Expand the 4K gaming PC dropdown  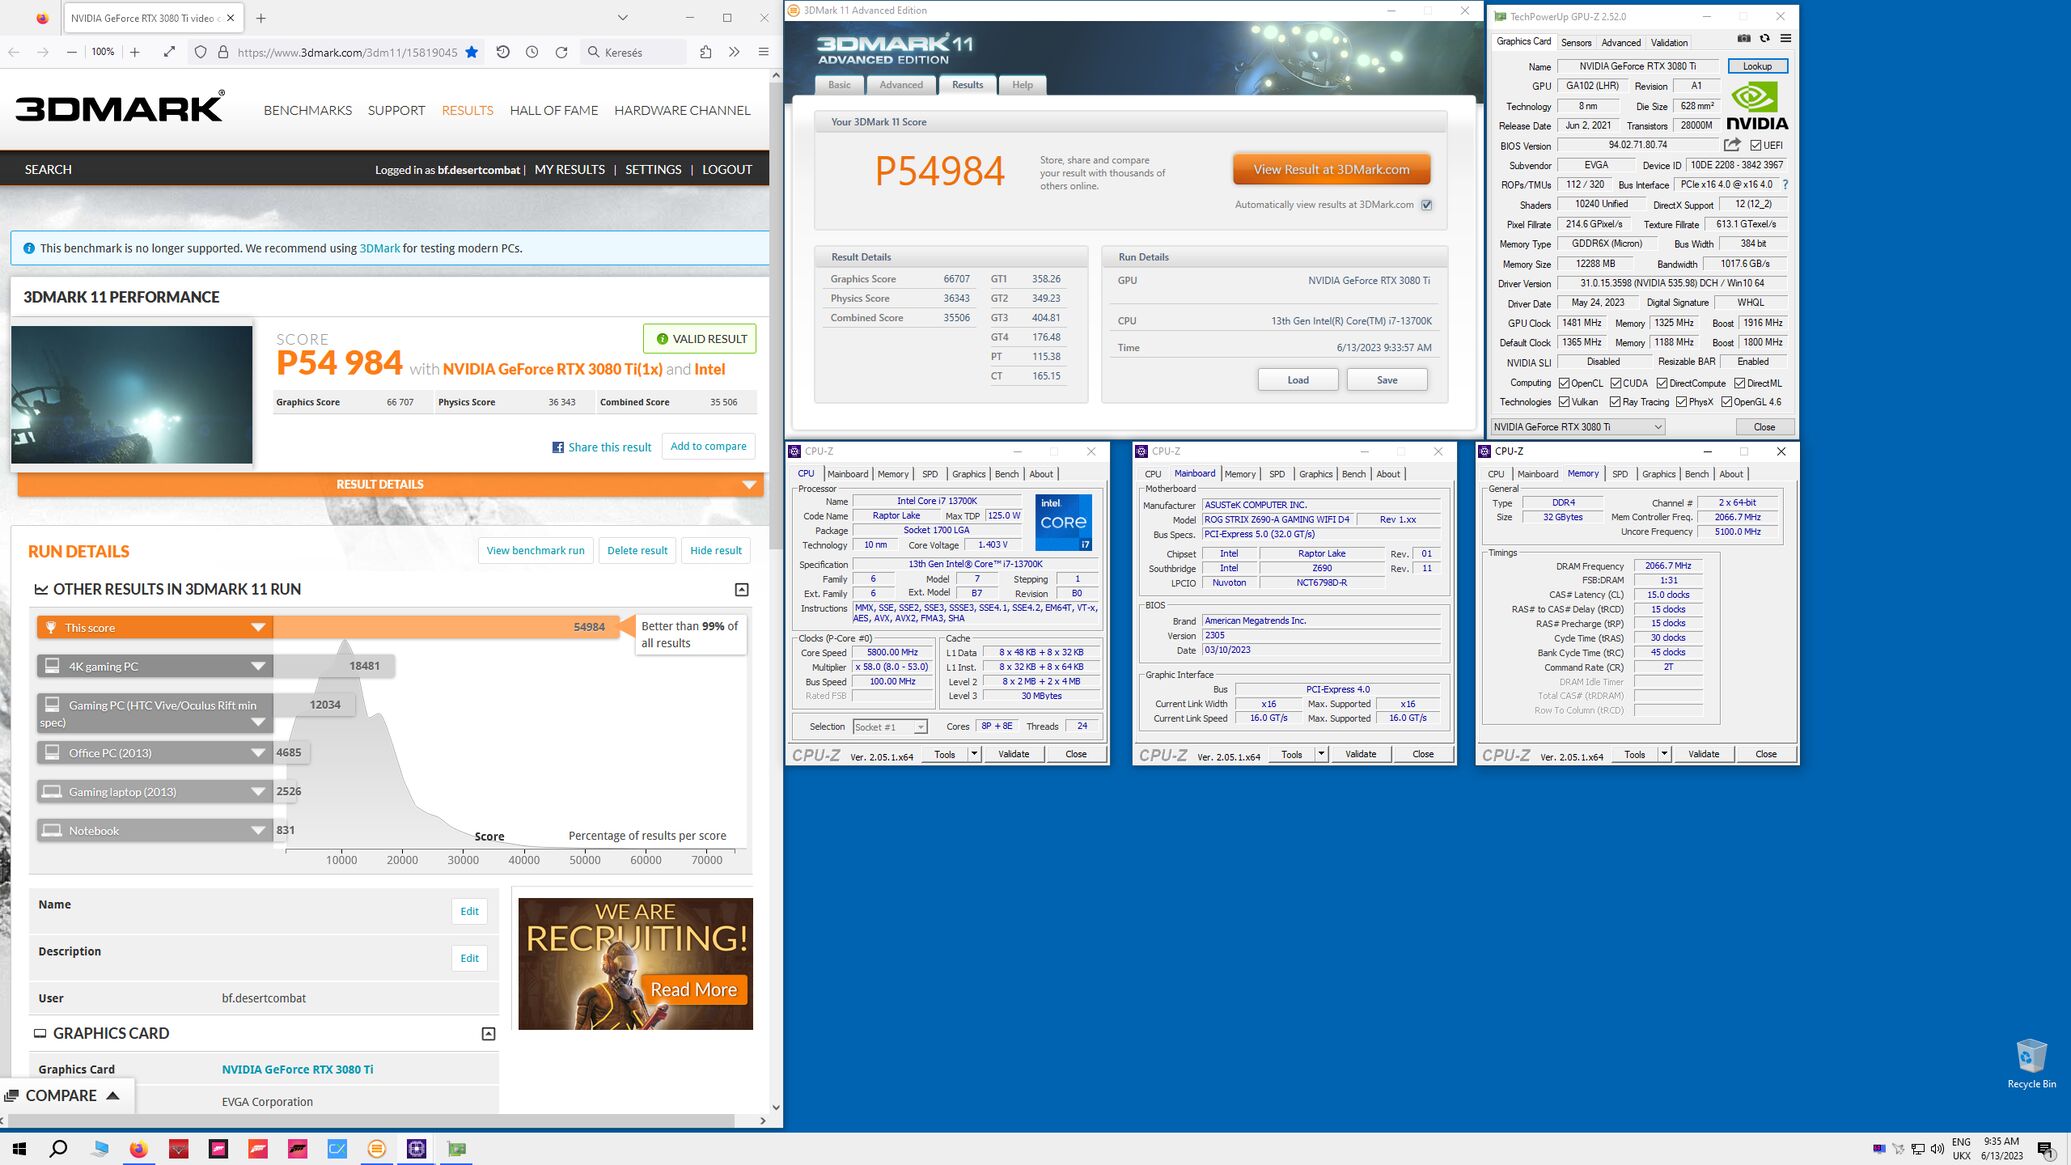258,666
